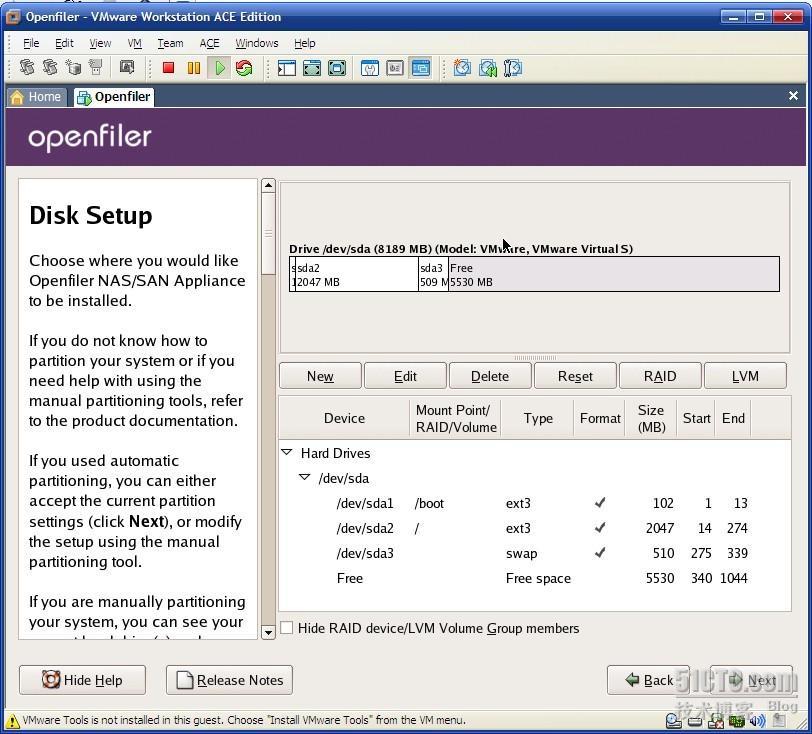Sort by the Type column header
Viewport: 812px width, 734px height.
tap(538, 418)
